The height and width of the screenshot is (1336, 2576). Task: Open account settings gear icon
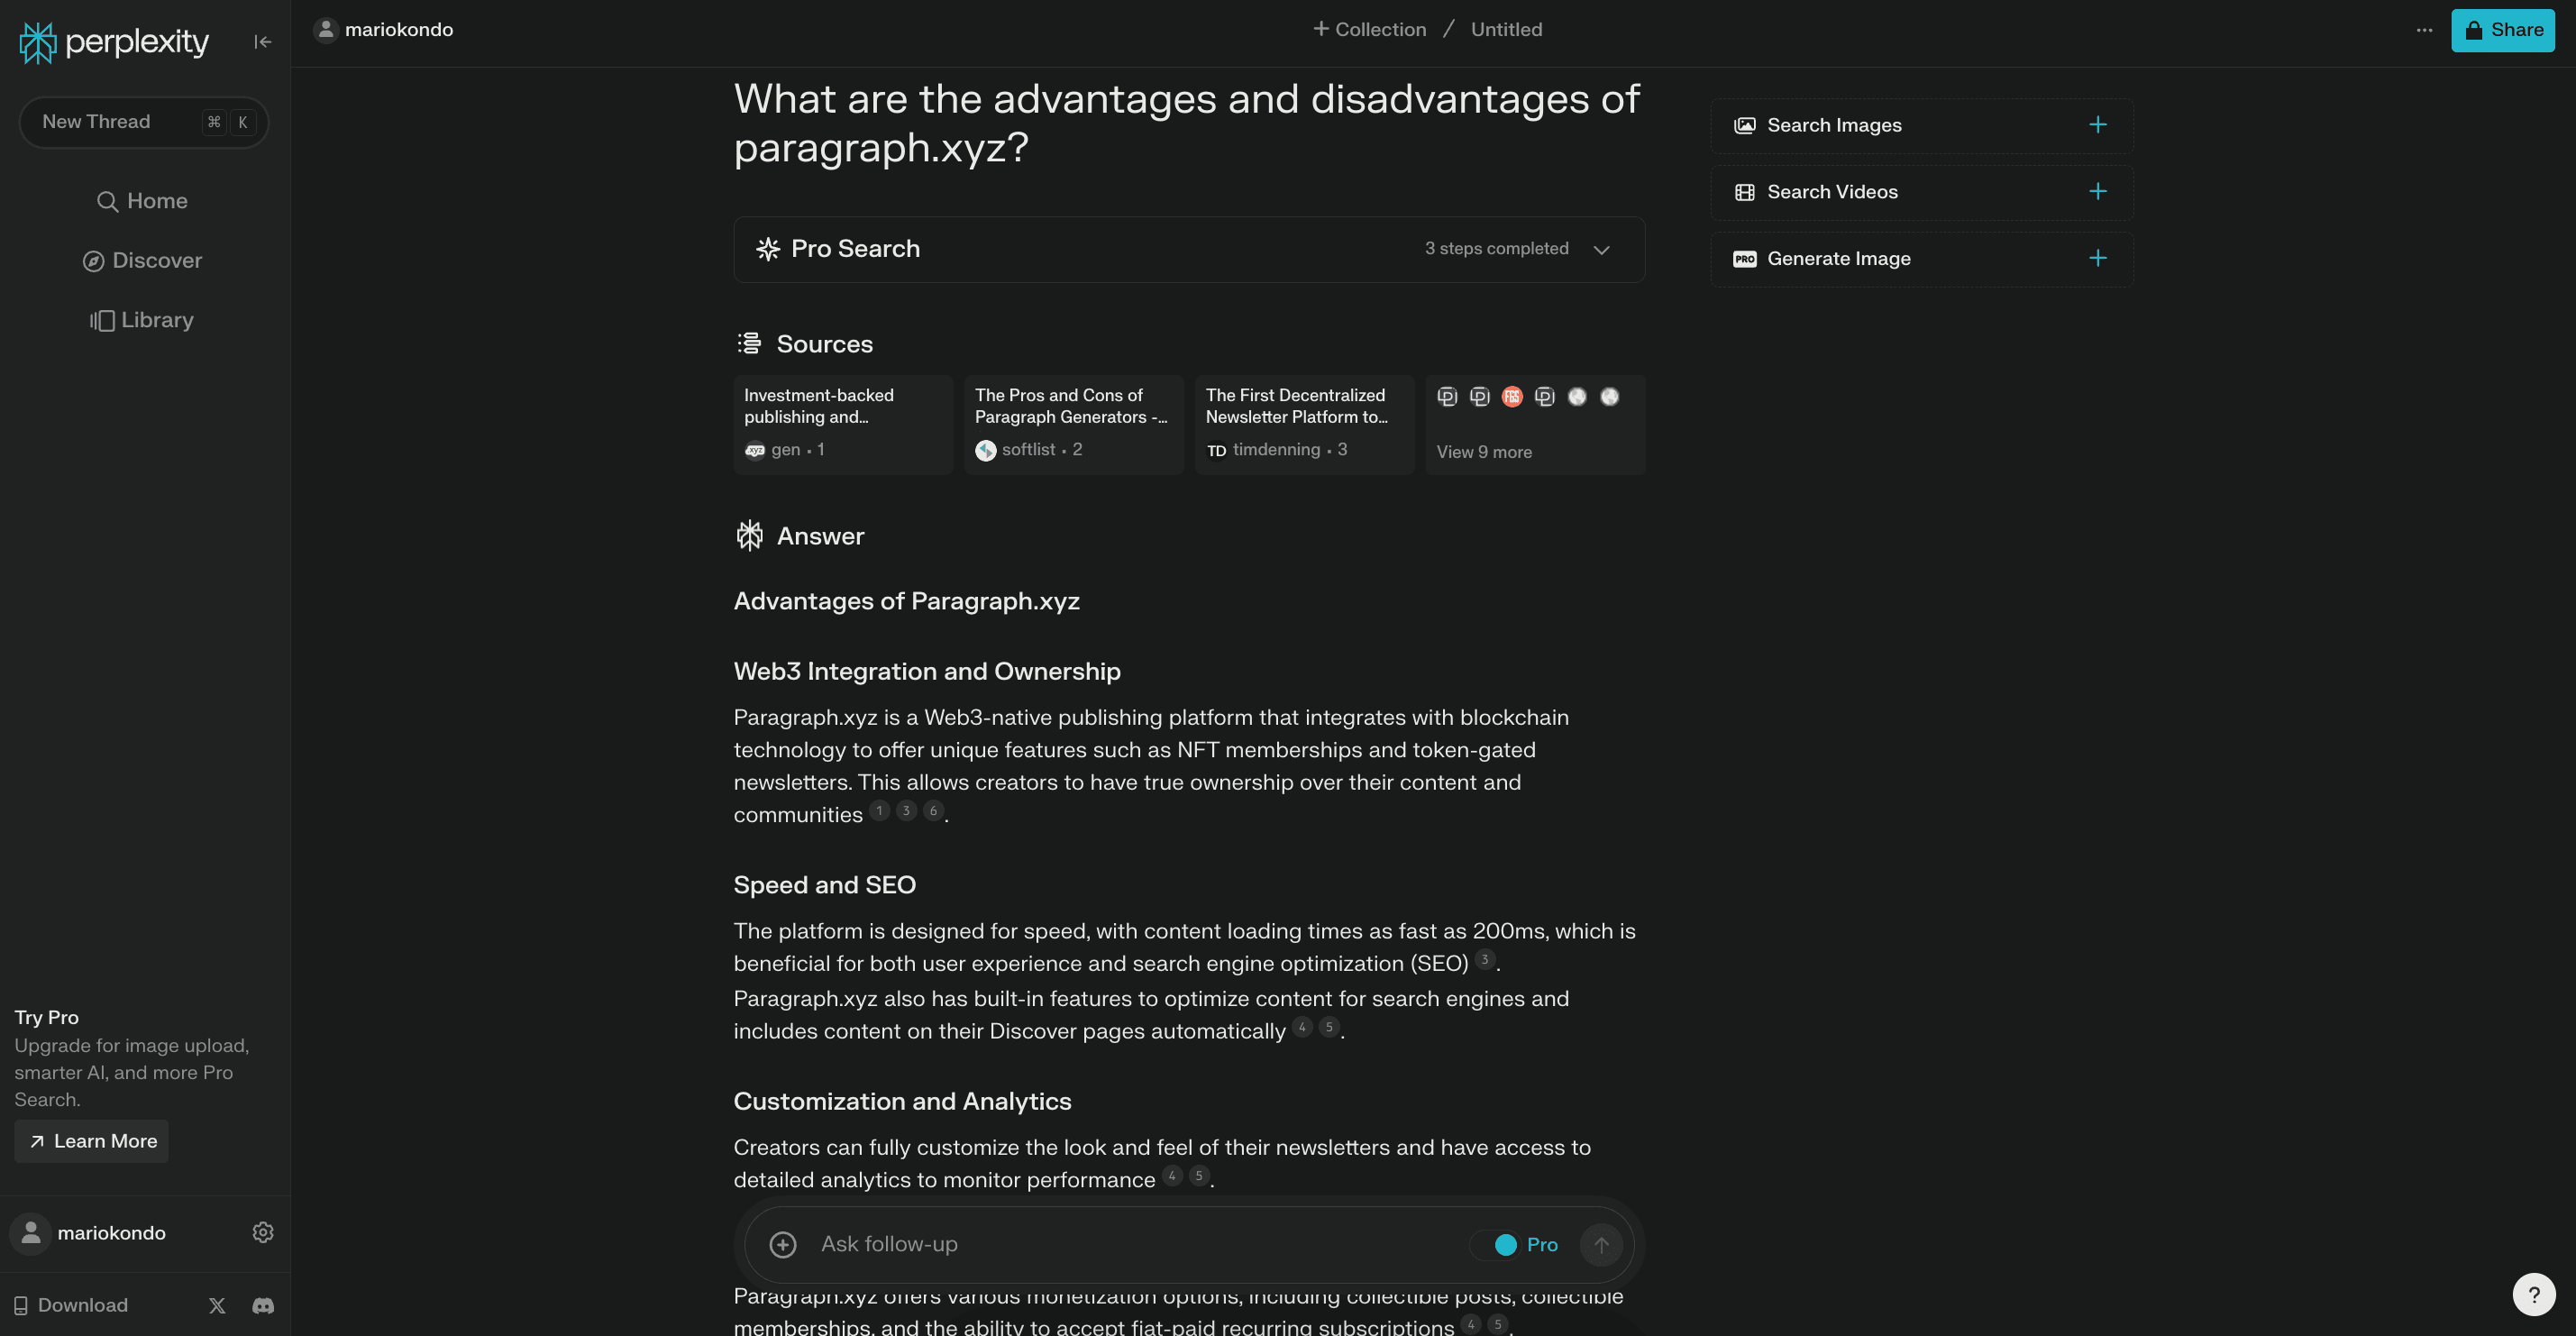[262, 1232]
